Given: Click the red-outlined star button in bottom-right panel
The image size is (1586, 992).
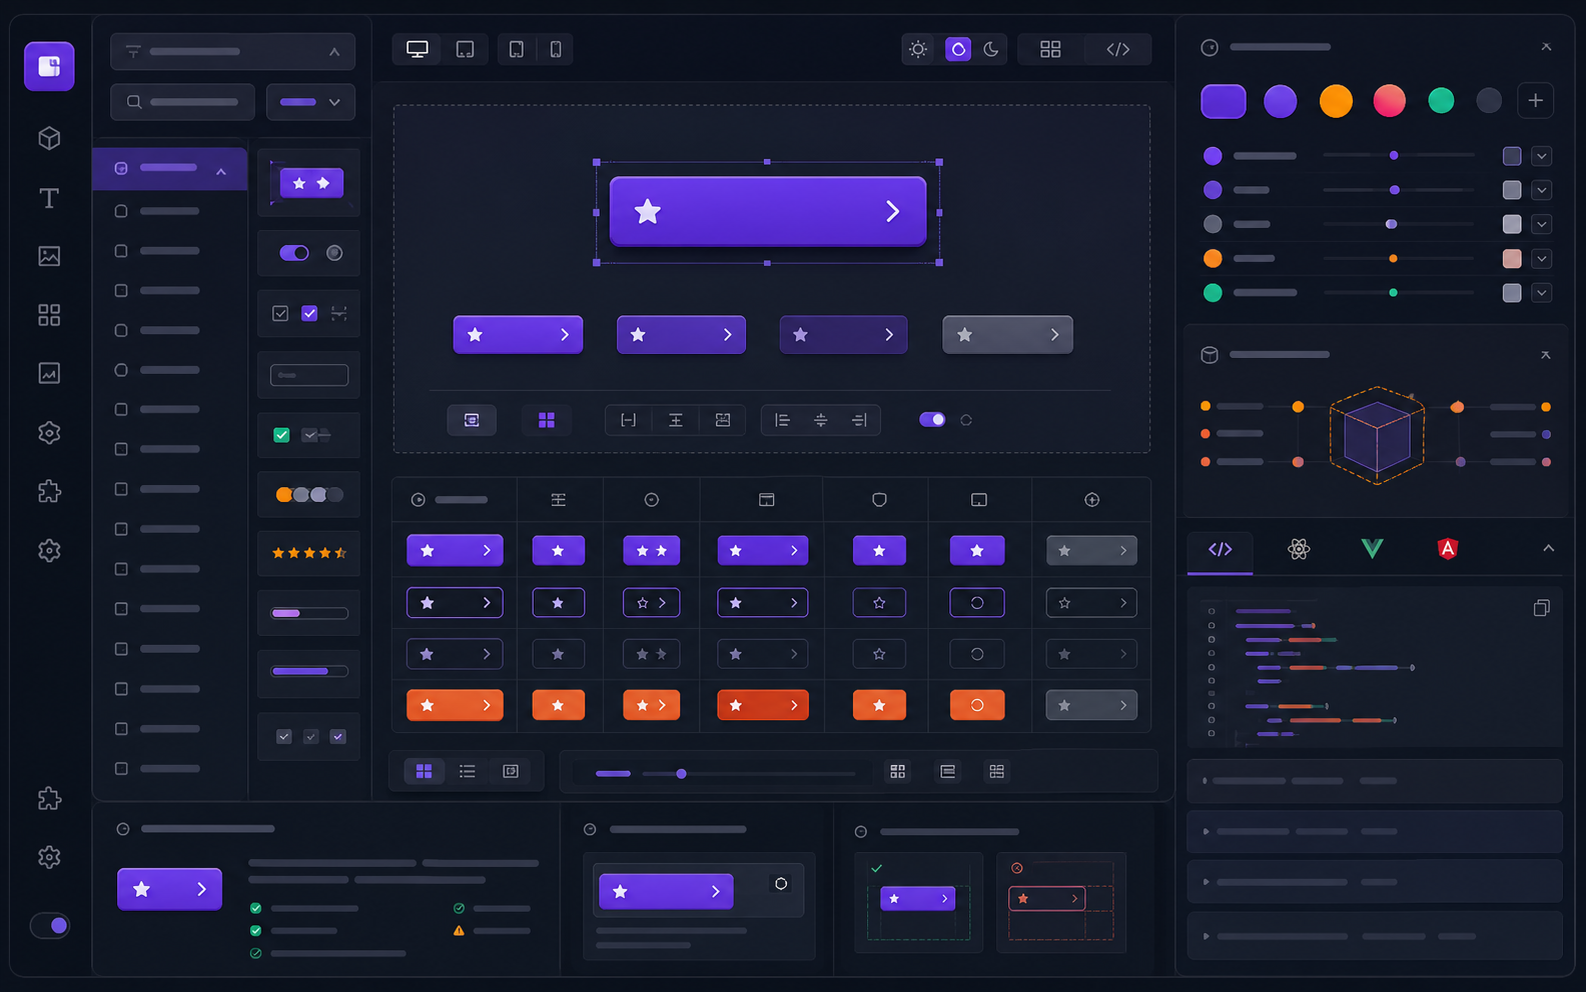Looking at the screenshot, I should pyautogui.click(x=1046, y=899).
